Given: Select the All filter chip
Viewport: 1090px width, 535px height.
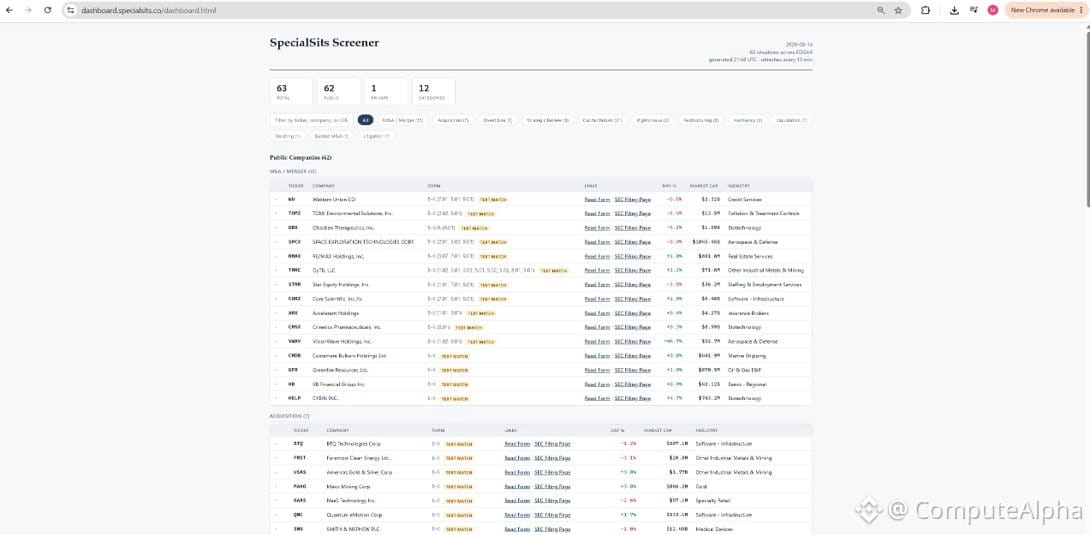Looking at the screenshot, I should (366, 120).
